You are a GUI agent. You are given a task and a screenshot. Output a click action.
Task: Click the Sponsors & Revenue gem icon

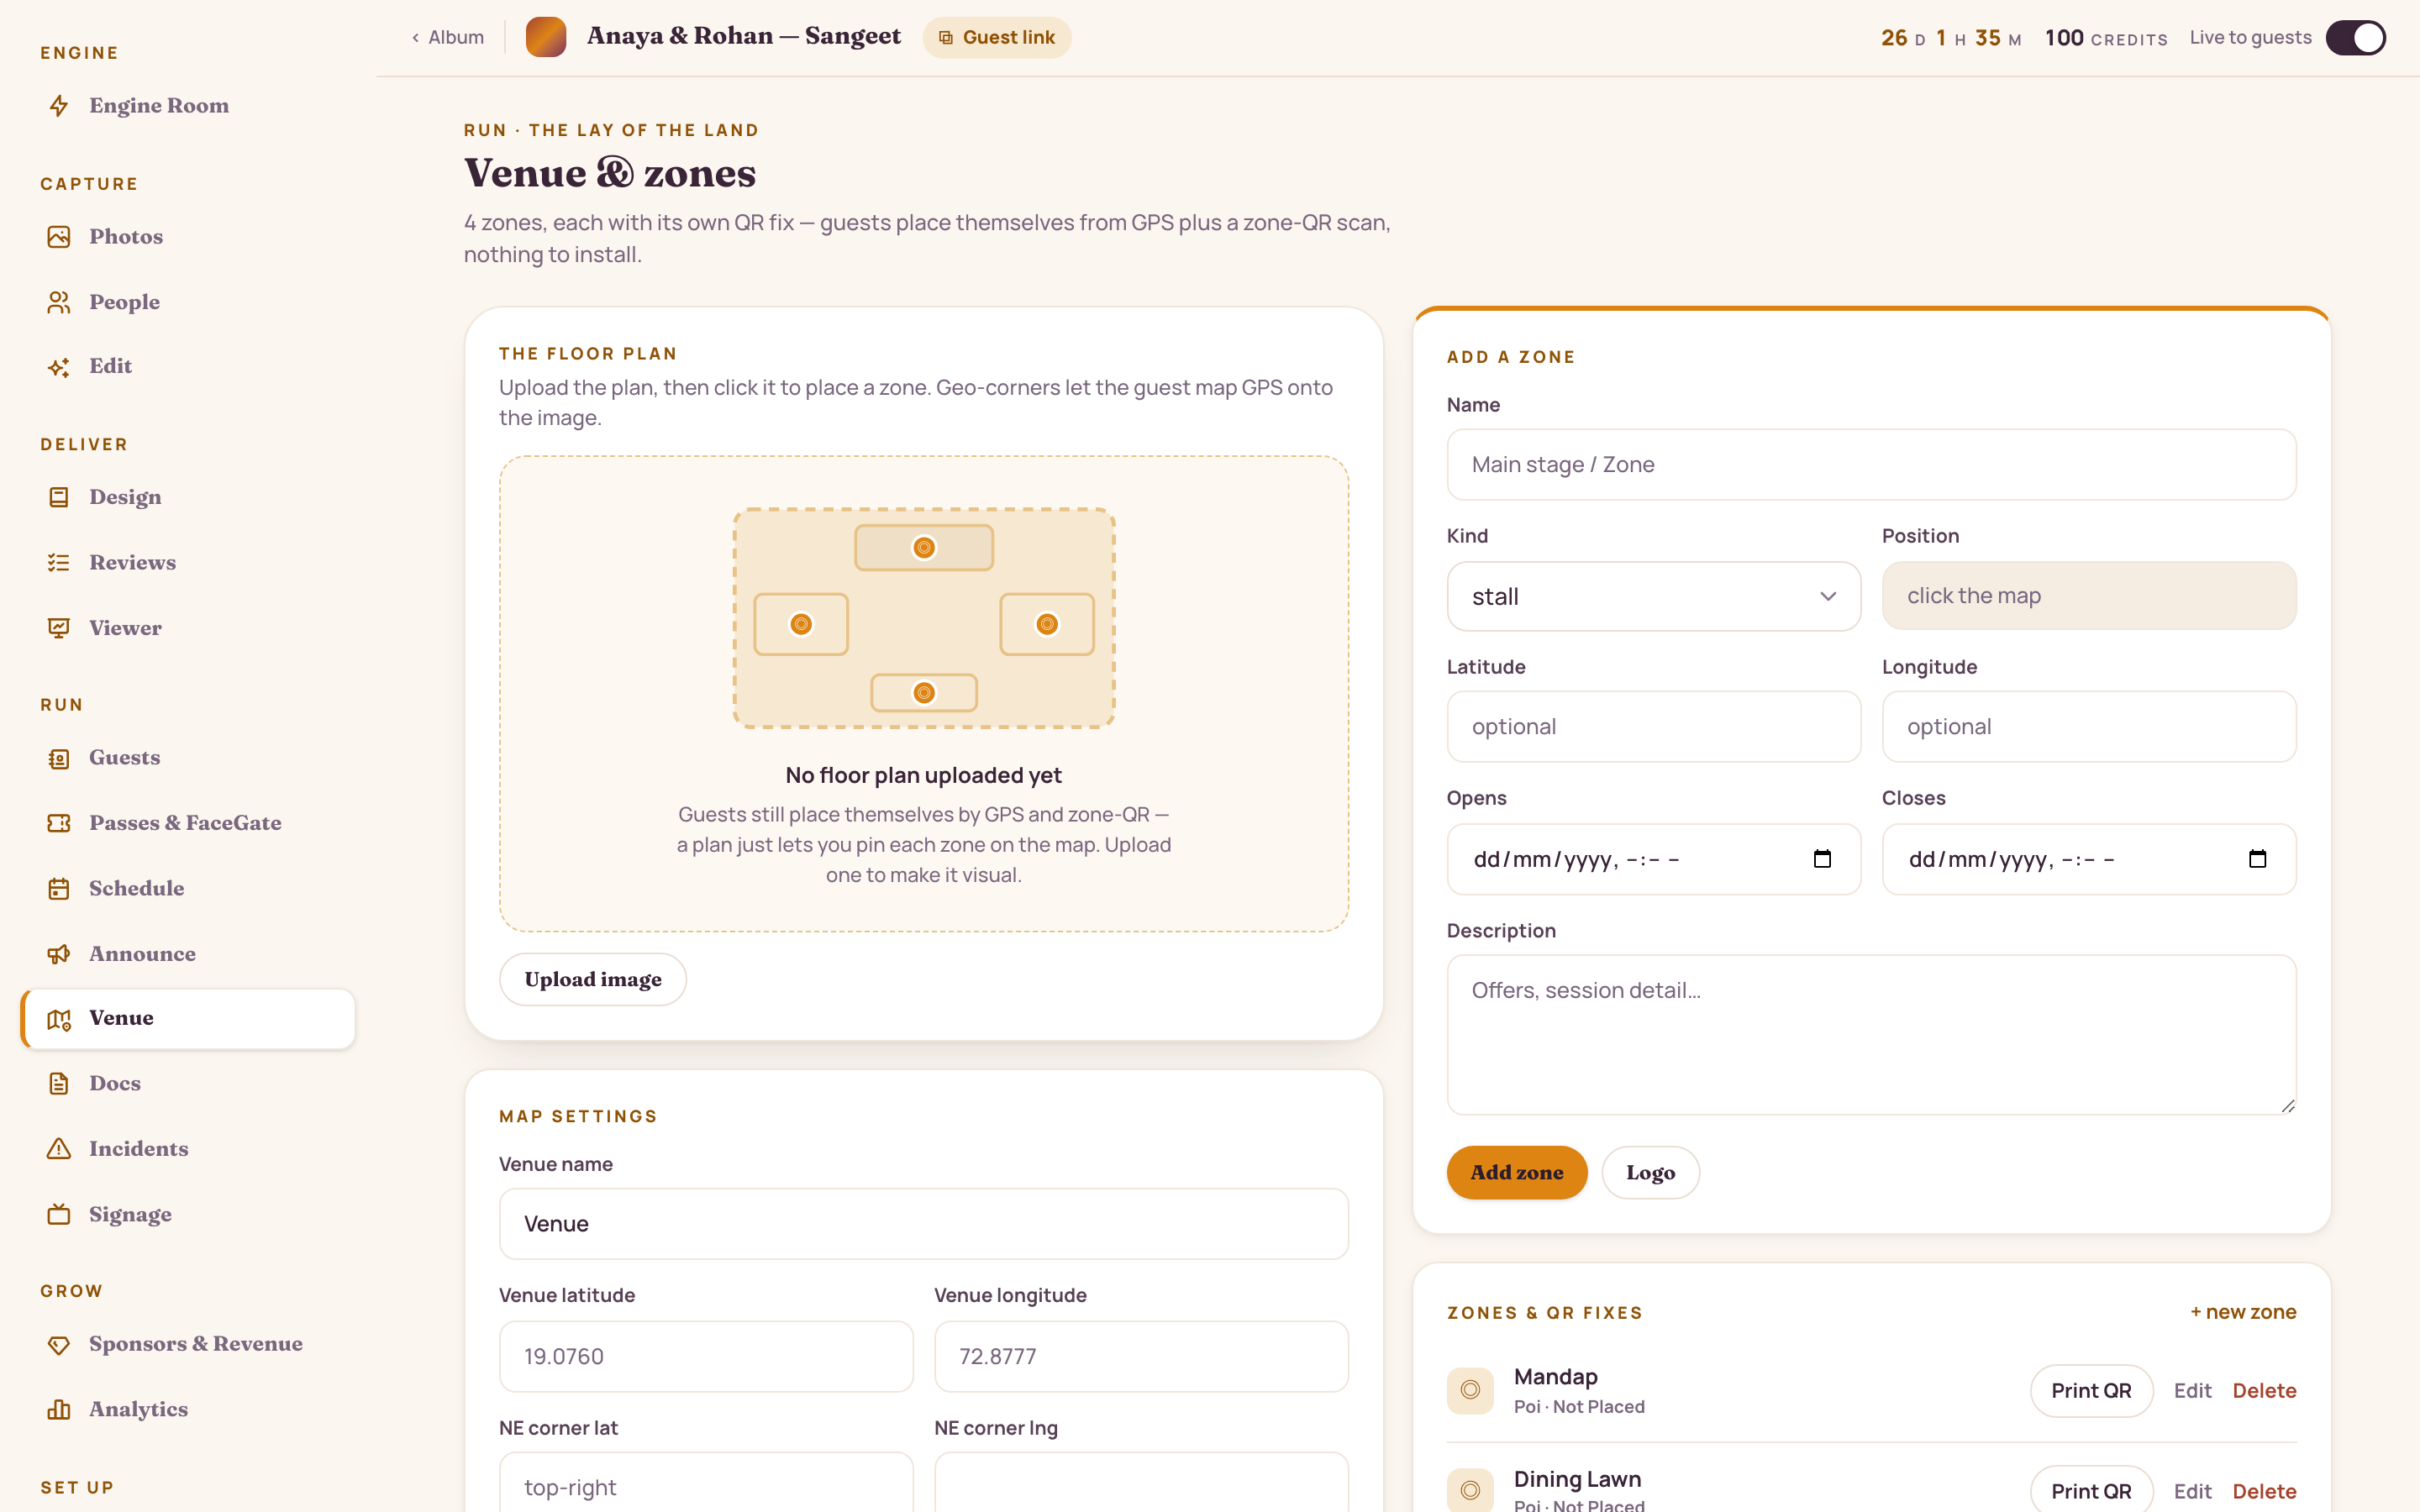pos(59,1345)
